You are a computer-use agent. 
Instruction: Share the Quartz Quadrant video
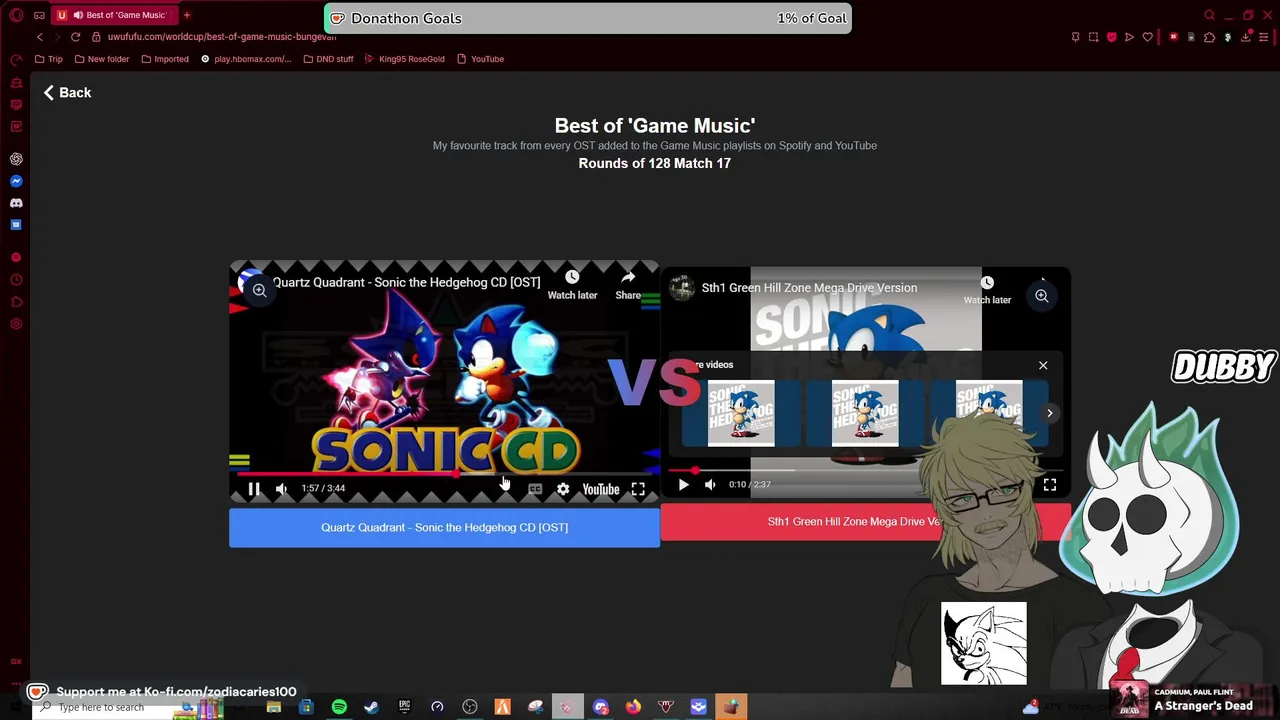tap(628, 284)
